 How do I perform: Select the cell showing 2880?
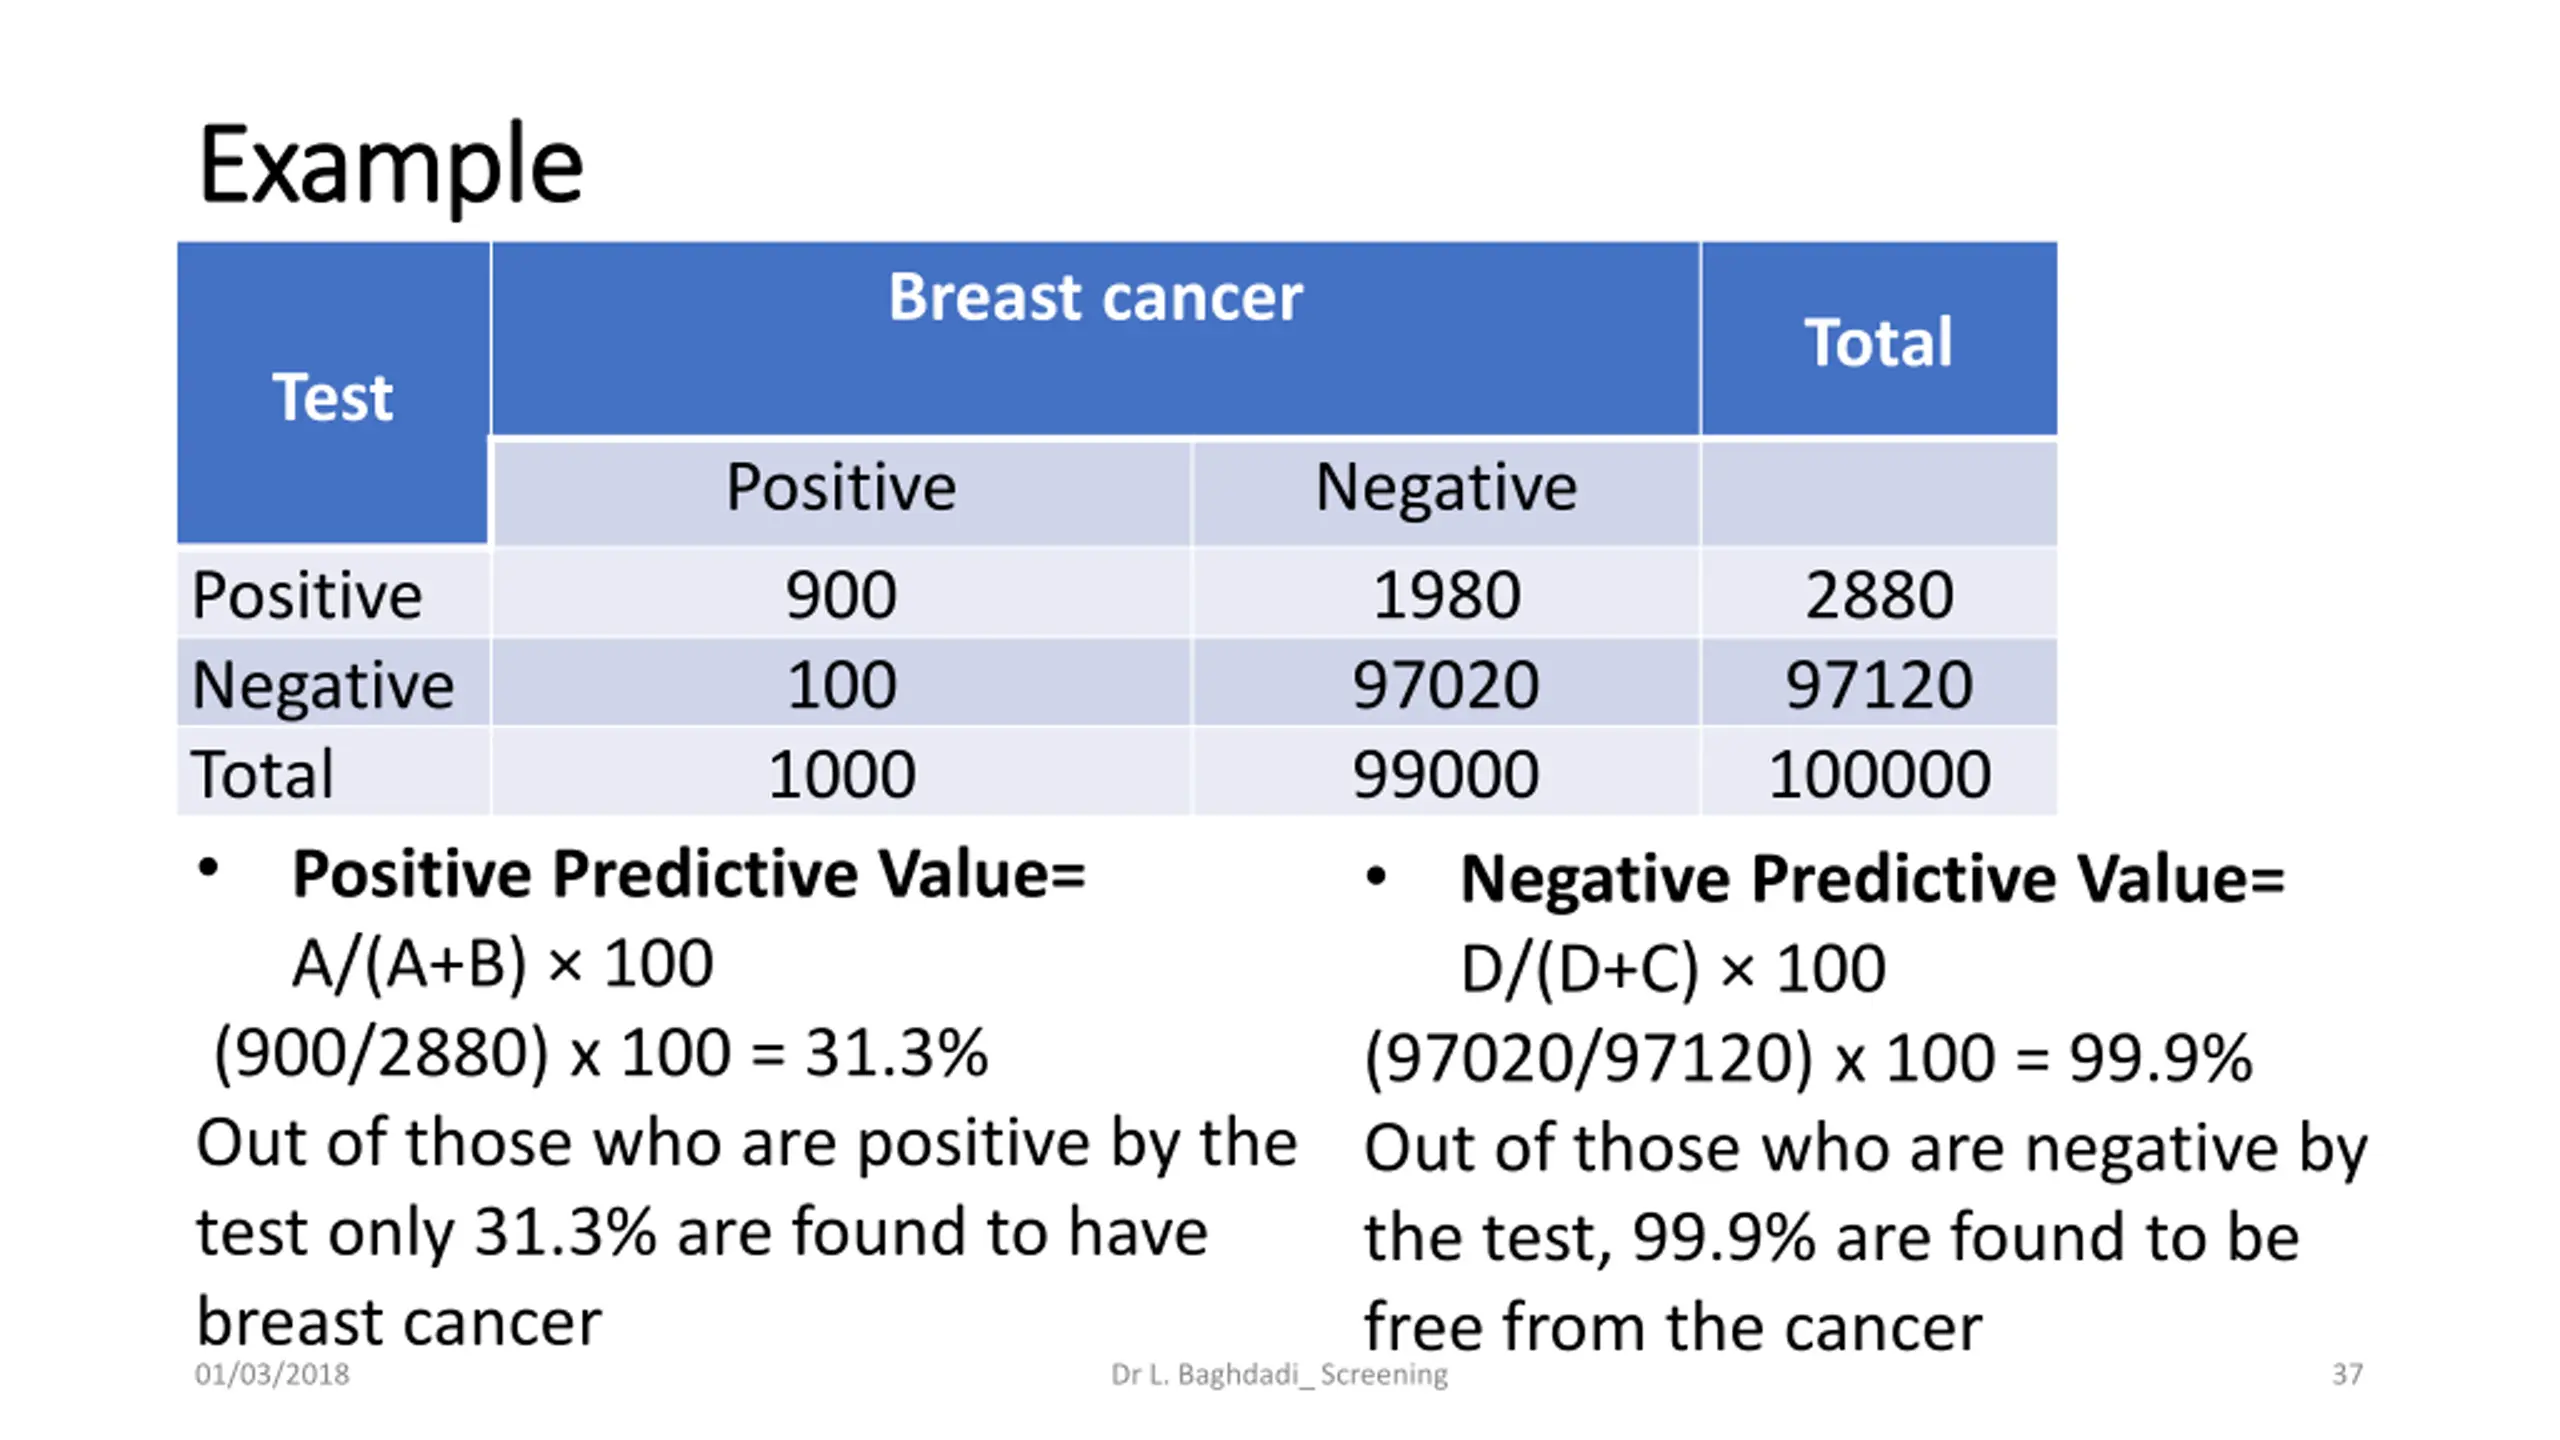pyautogui.click(x=1878, y=594)
